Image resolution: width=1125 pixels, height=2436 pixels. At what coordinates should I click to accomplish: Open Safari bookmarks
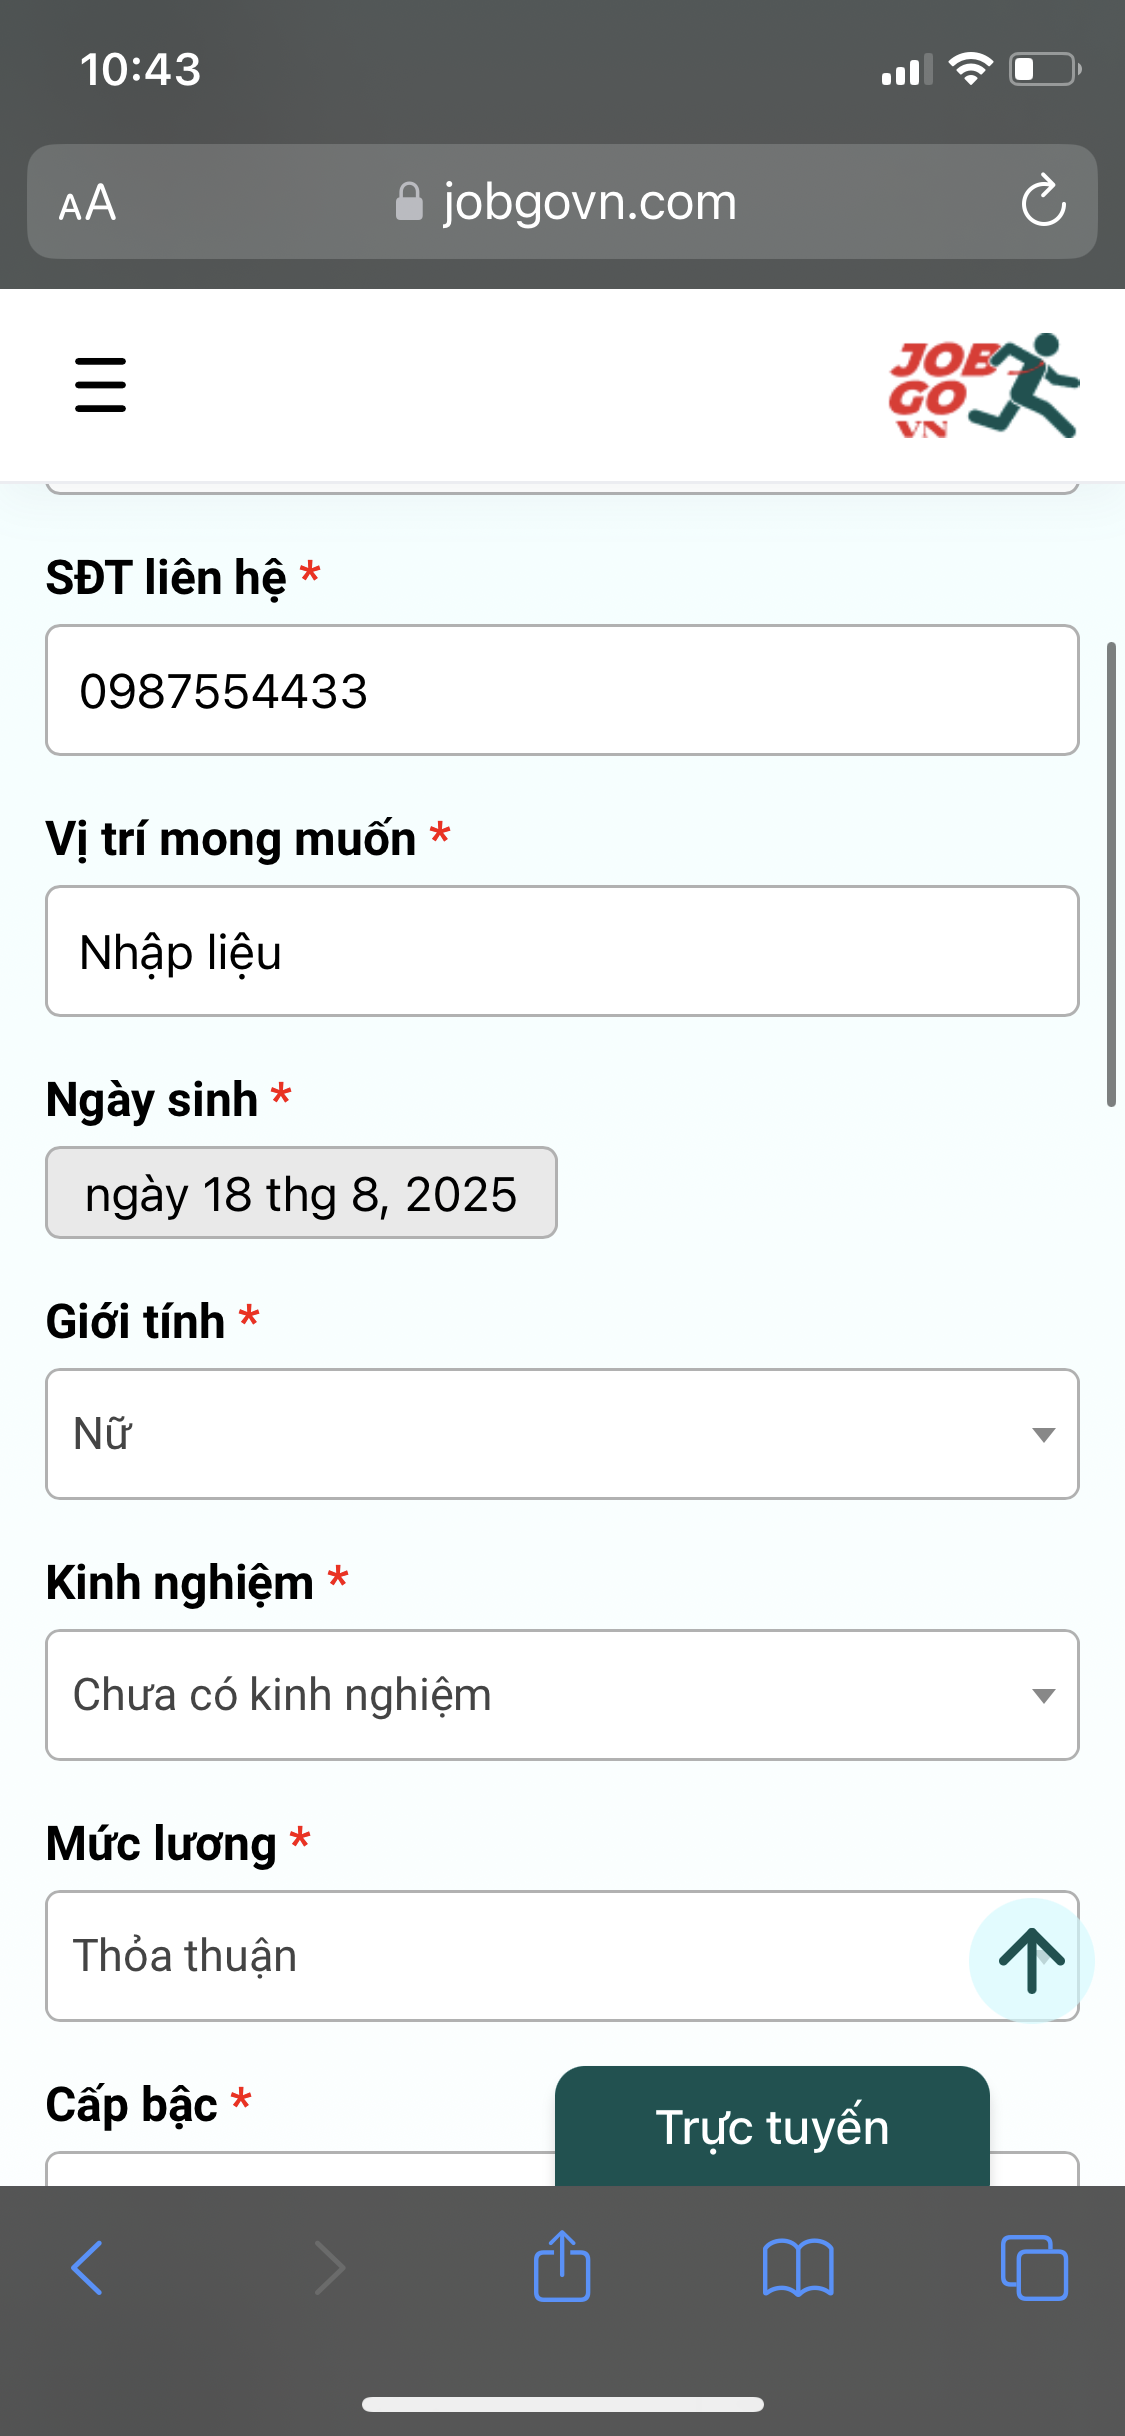coord(798,2267)
